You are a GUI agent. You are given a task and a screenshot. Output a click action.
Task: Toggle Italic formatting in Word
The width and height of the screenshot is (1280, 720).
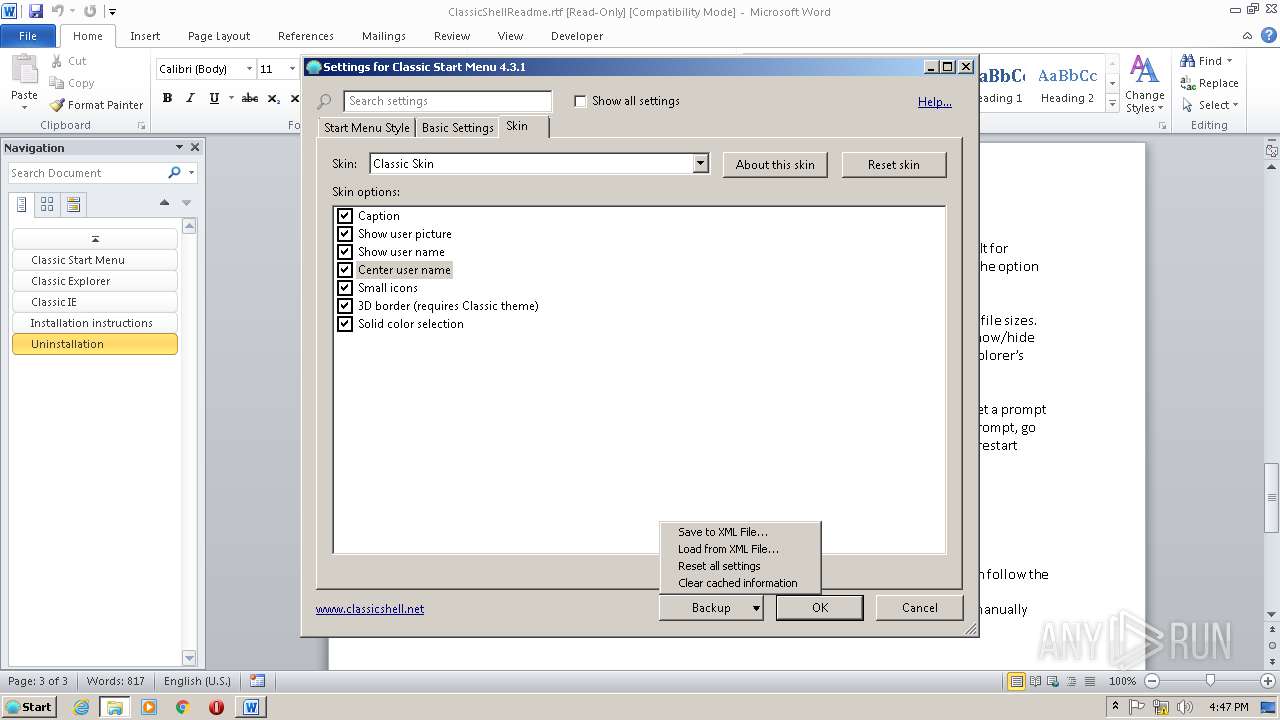point(190,98)
